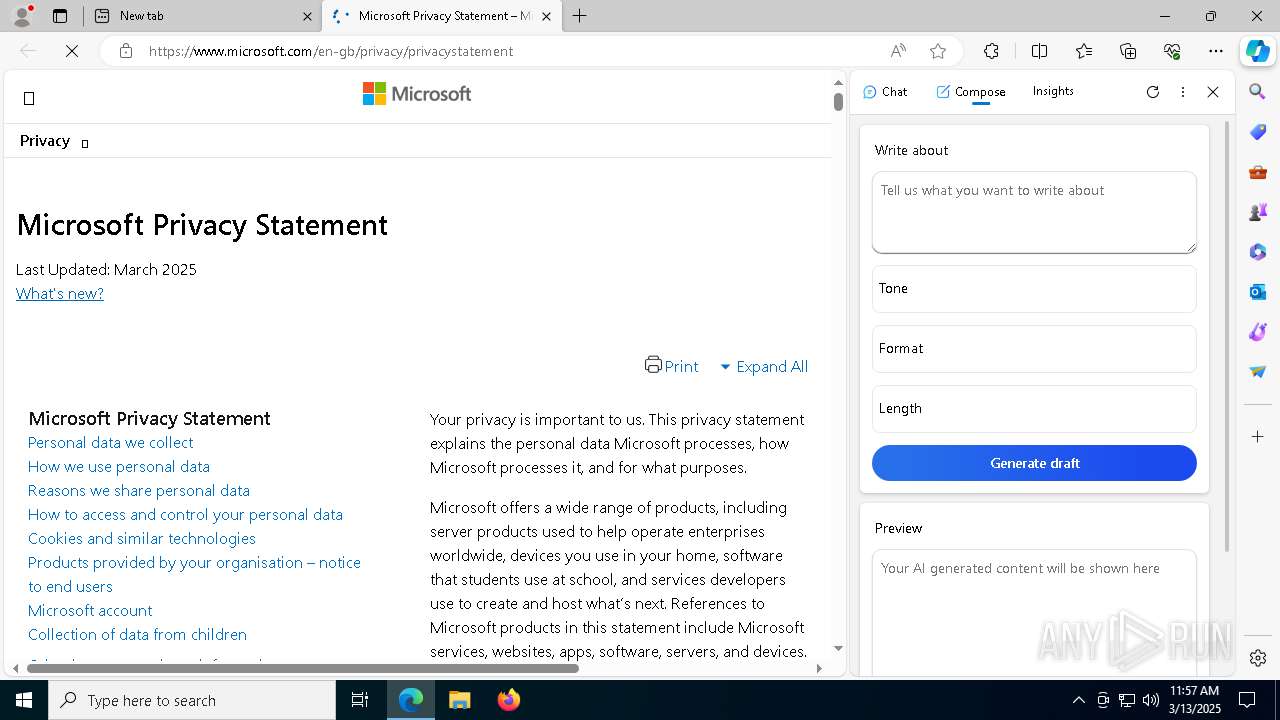Focus the Write about text box
Screen dimensions: 1280x720
(x=1034, y=212)
